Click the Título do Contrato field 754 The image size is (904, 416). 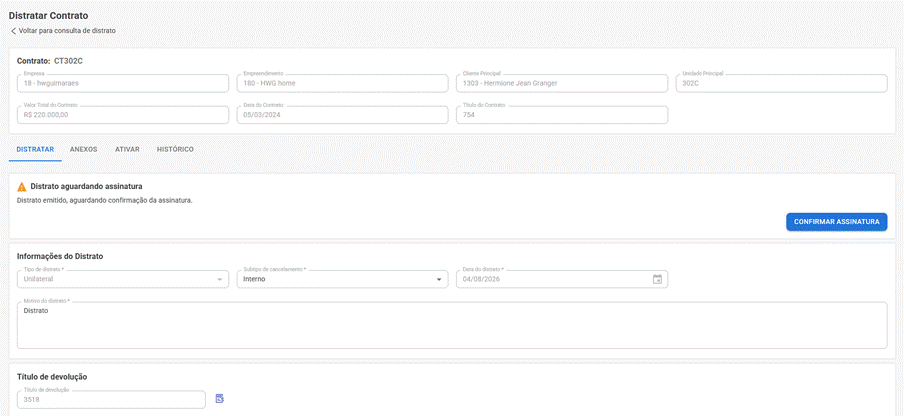[x=562, y=115]
